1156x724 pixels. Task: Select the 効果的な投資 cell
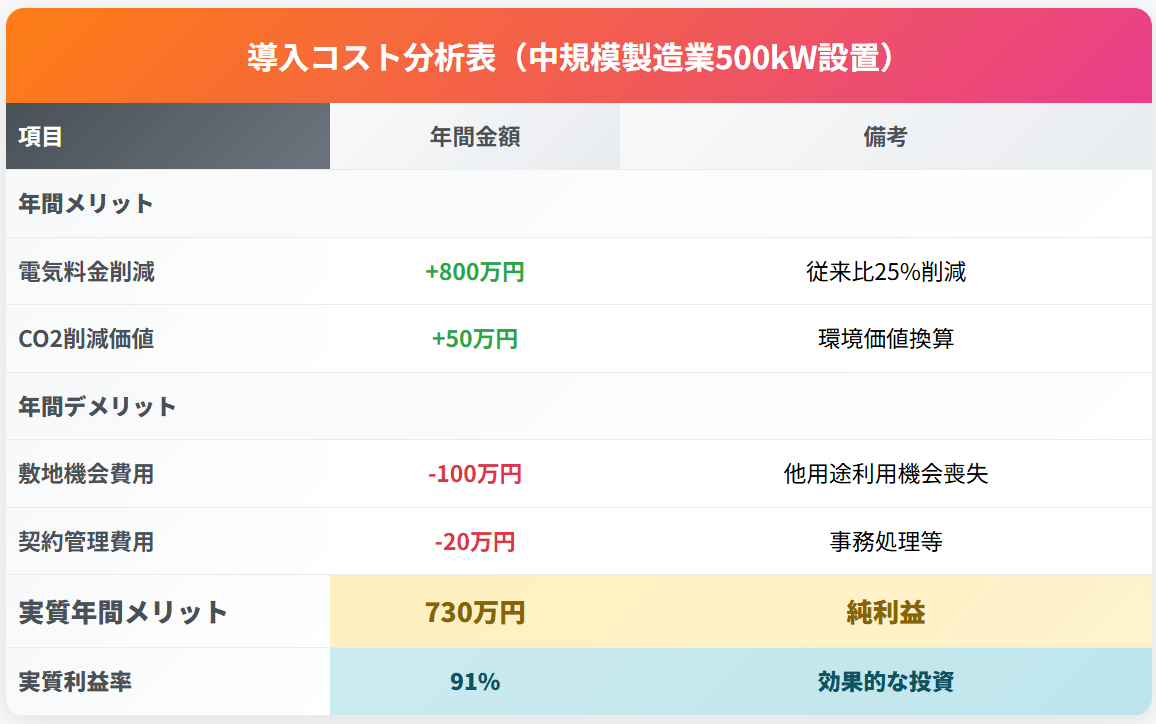coord(885,682)
